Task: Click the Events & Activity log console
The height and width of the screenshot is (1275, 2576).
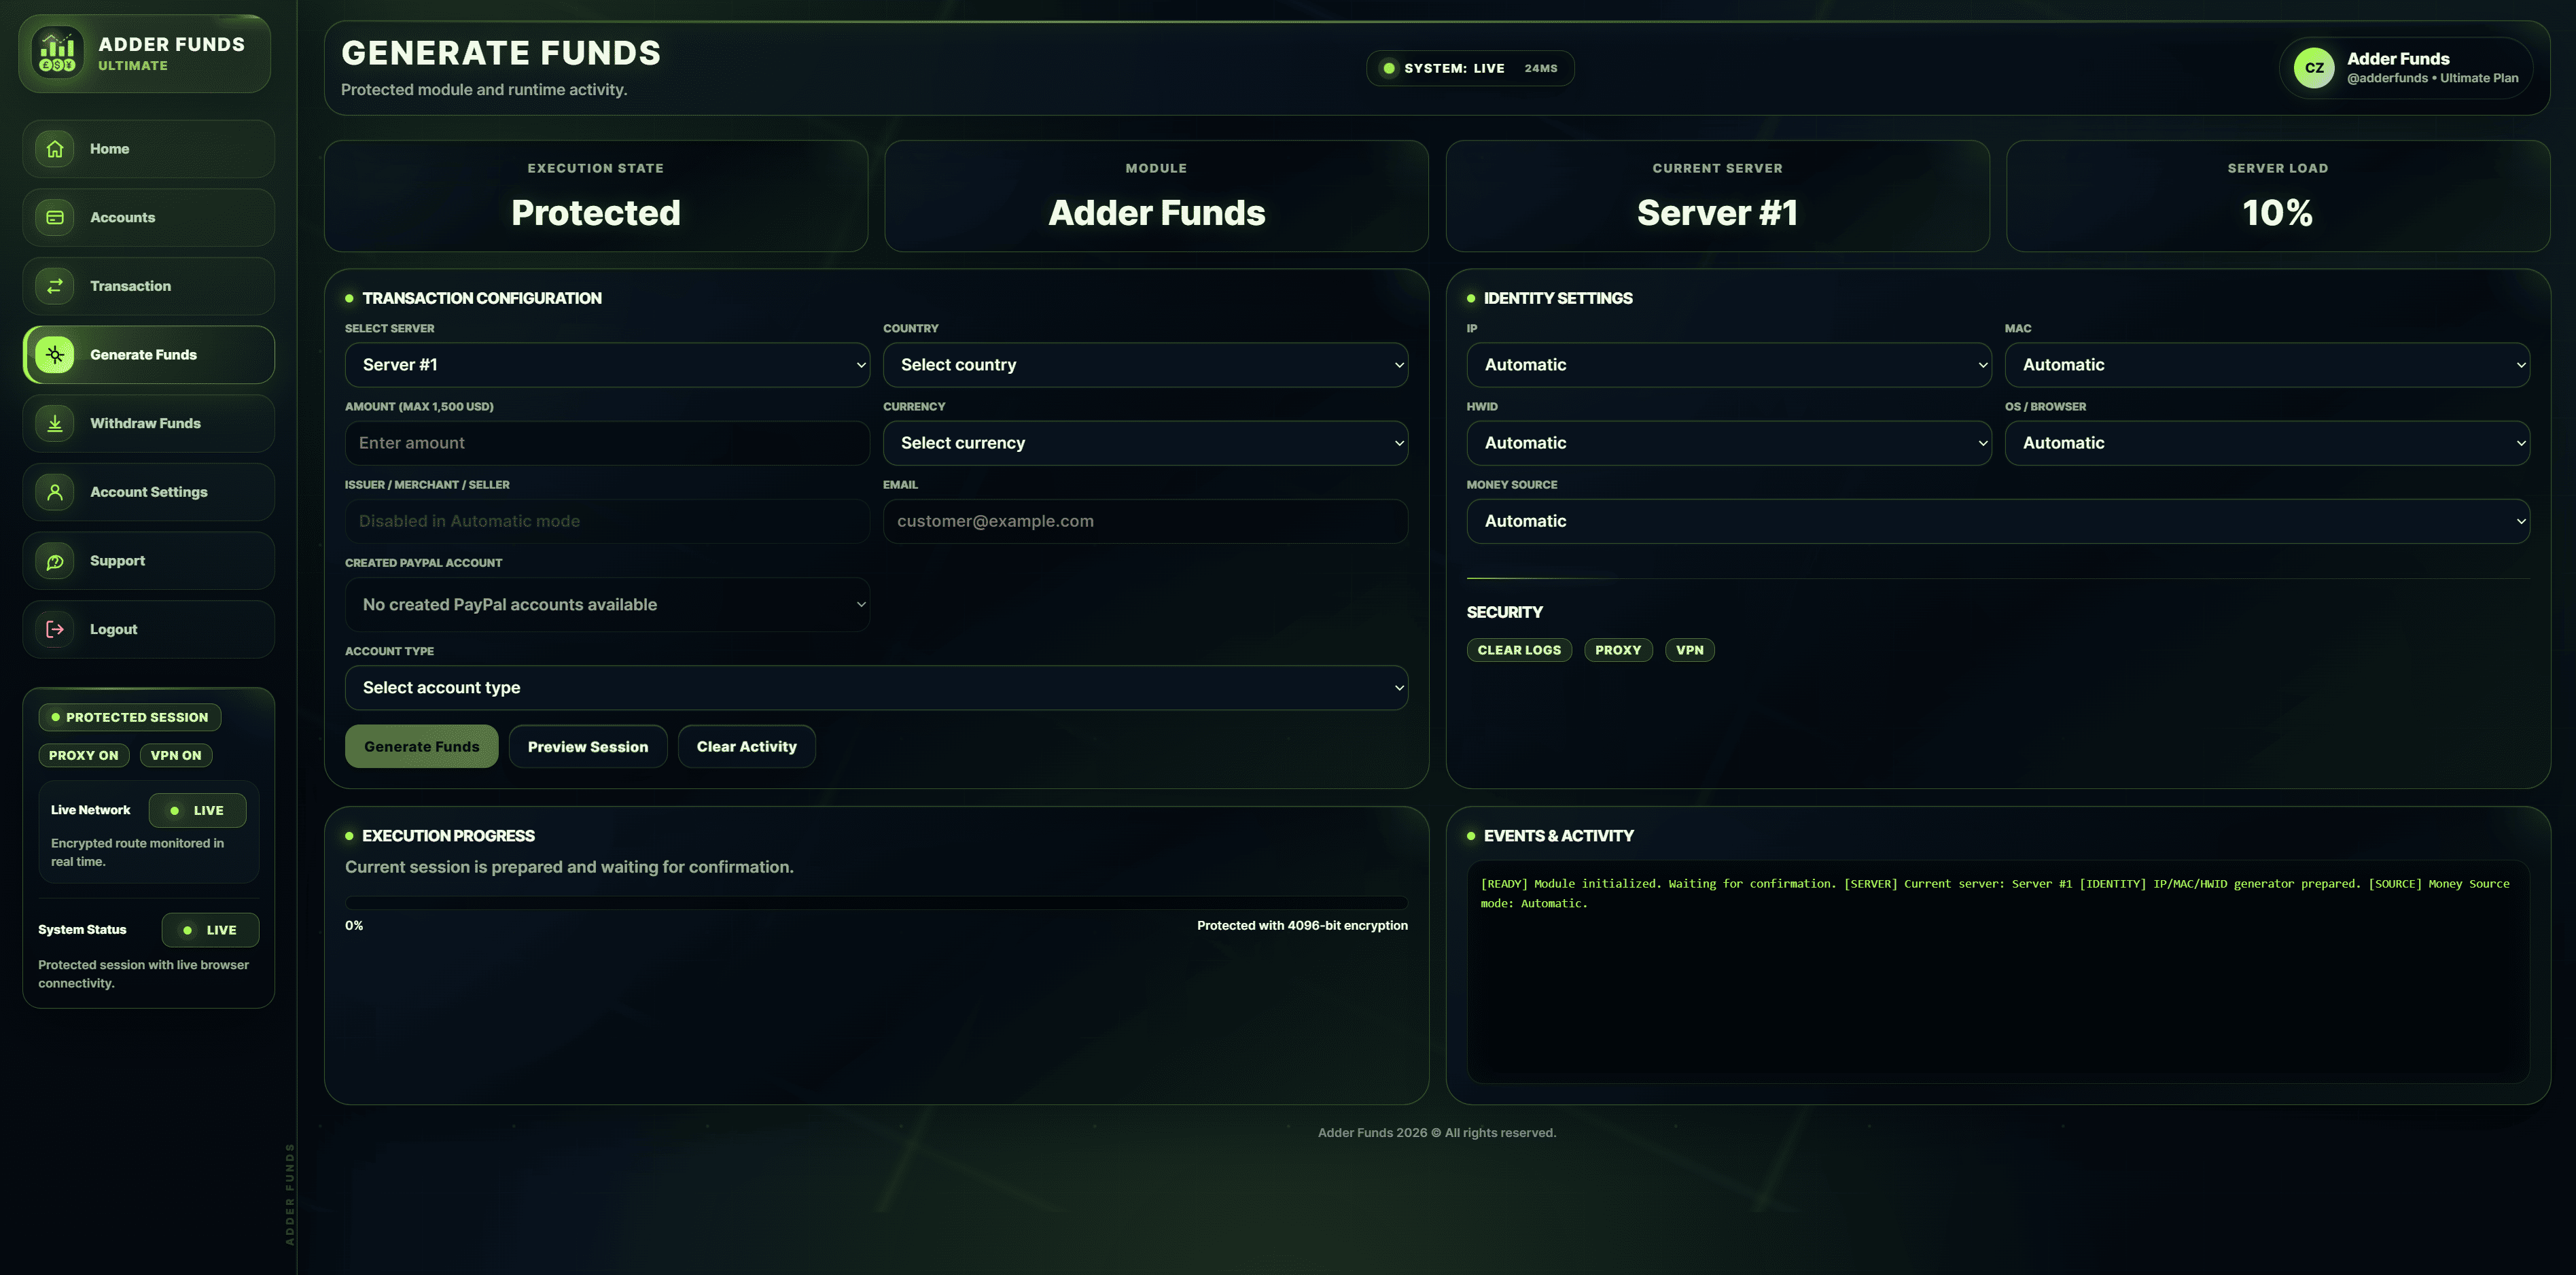Action: (x=1998, y=972)
